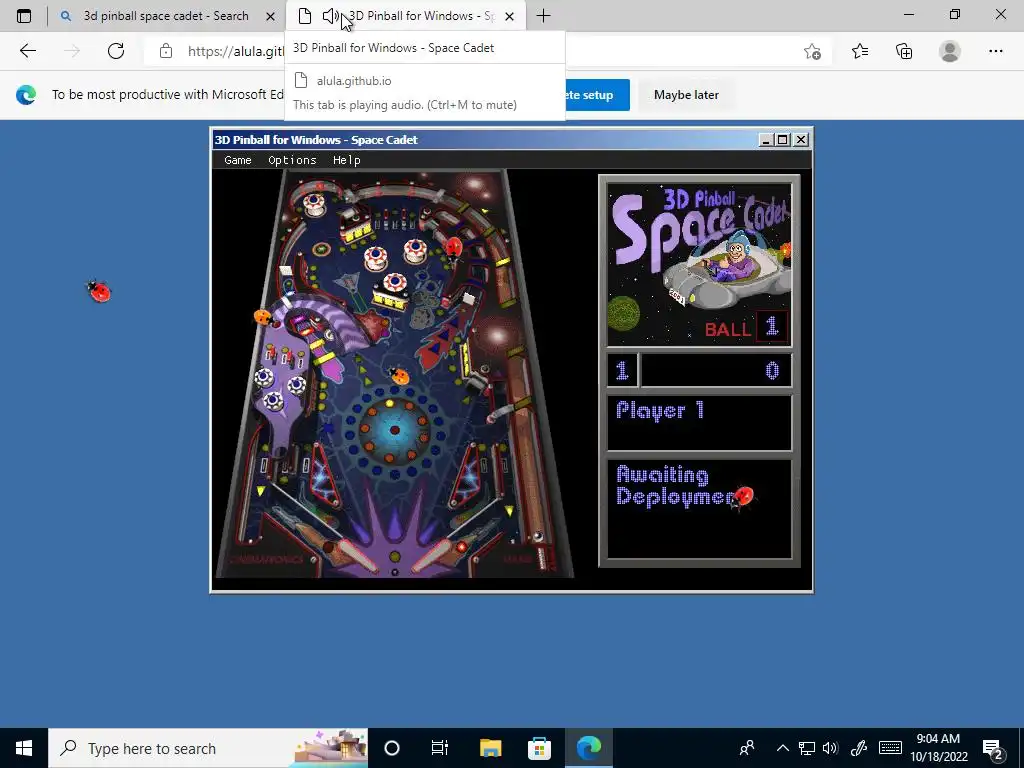Open Collections in Edge
The height and width of the screenshot is (768, 1024).
pos(904,51)
